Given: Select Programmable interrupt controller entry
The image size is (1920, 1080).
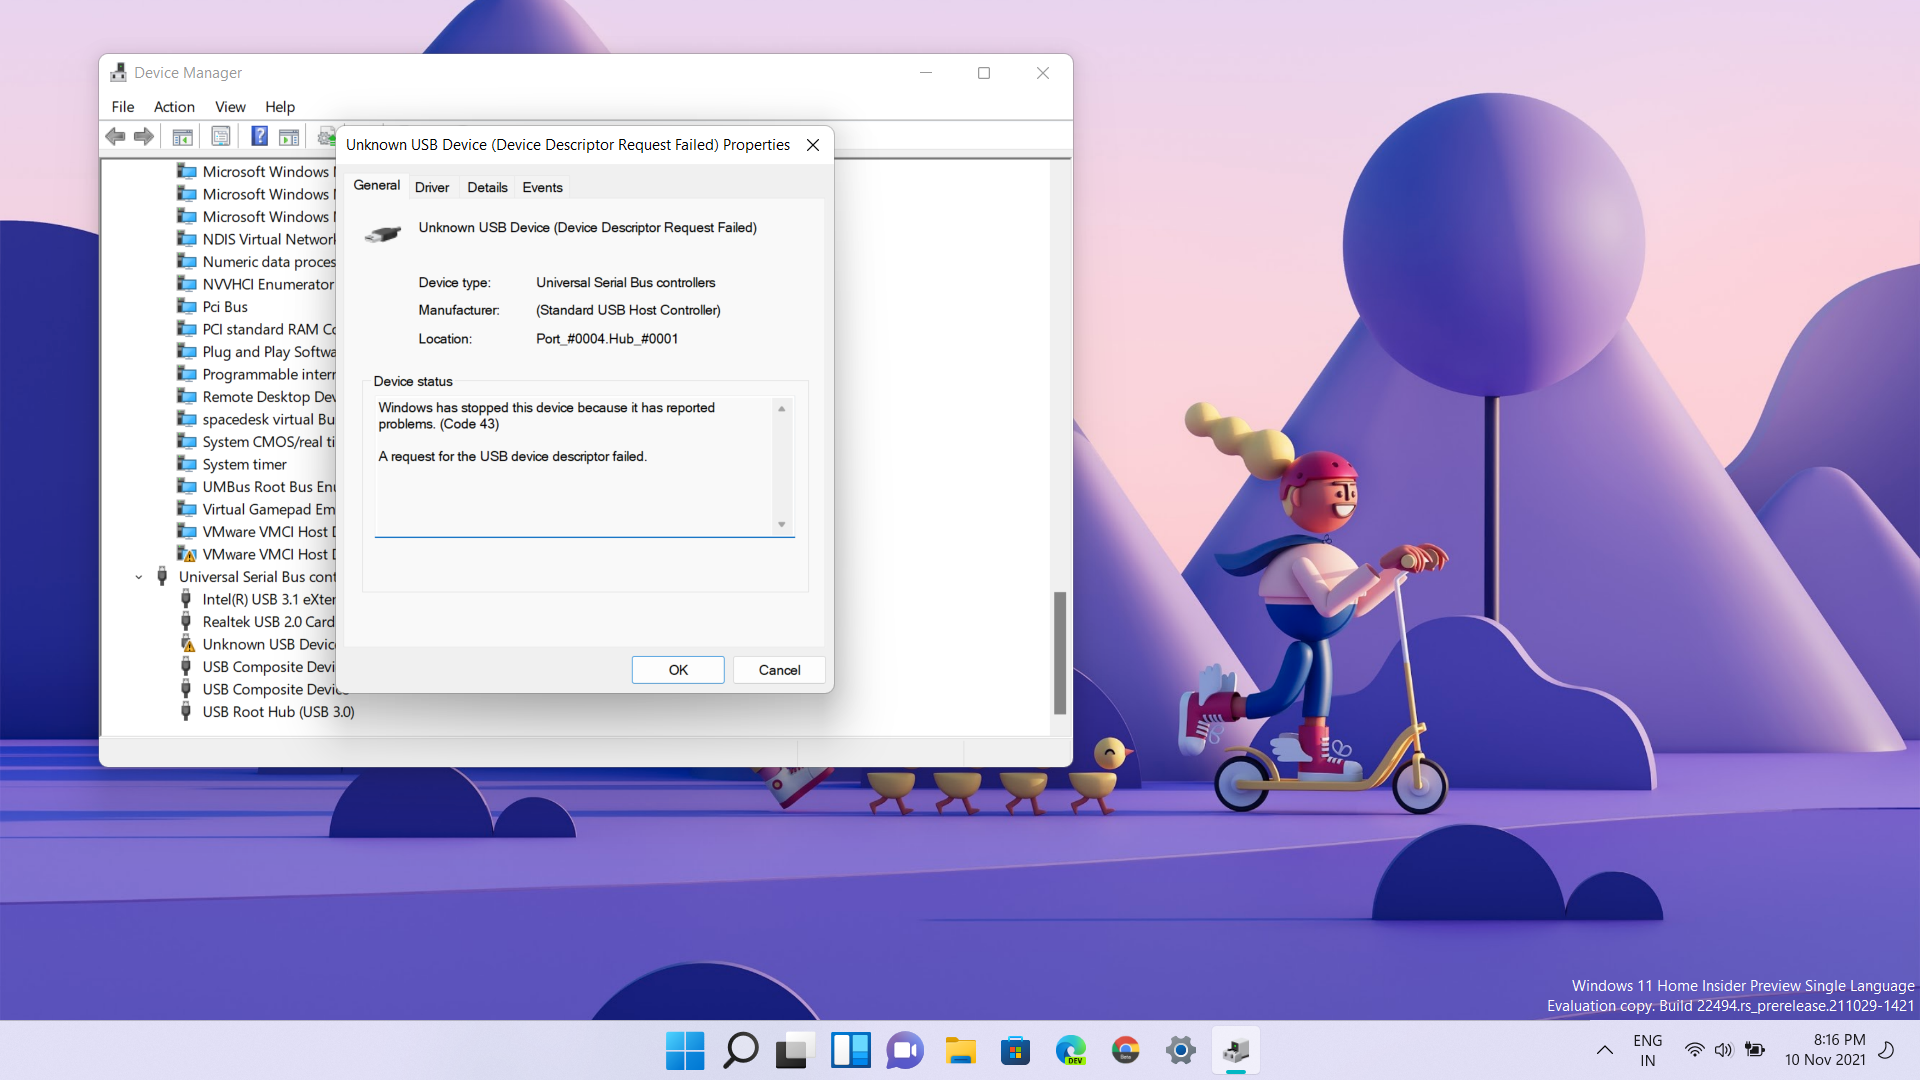Looking at the screenshot, I should click(258, 374).
